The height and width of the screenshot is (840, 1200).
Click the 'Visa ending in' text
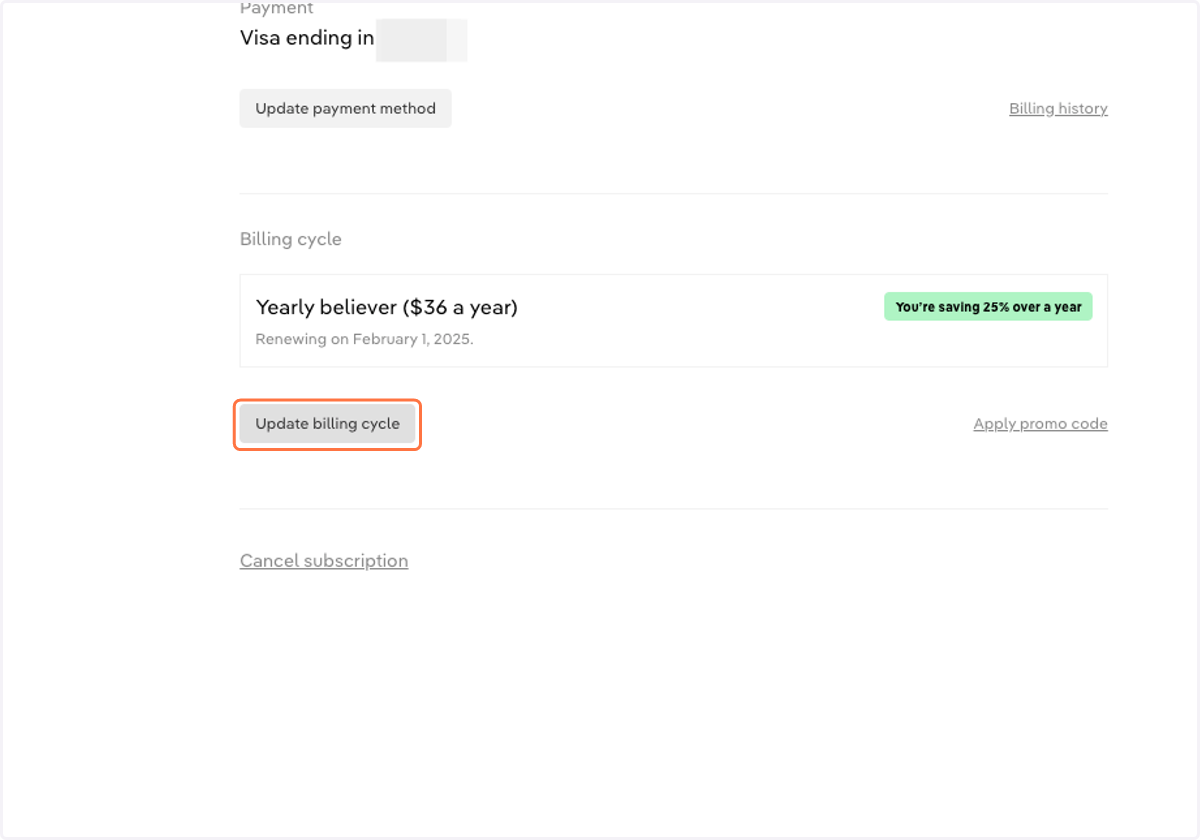click(x=307, y=38)
